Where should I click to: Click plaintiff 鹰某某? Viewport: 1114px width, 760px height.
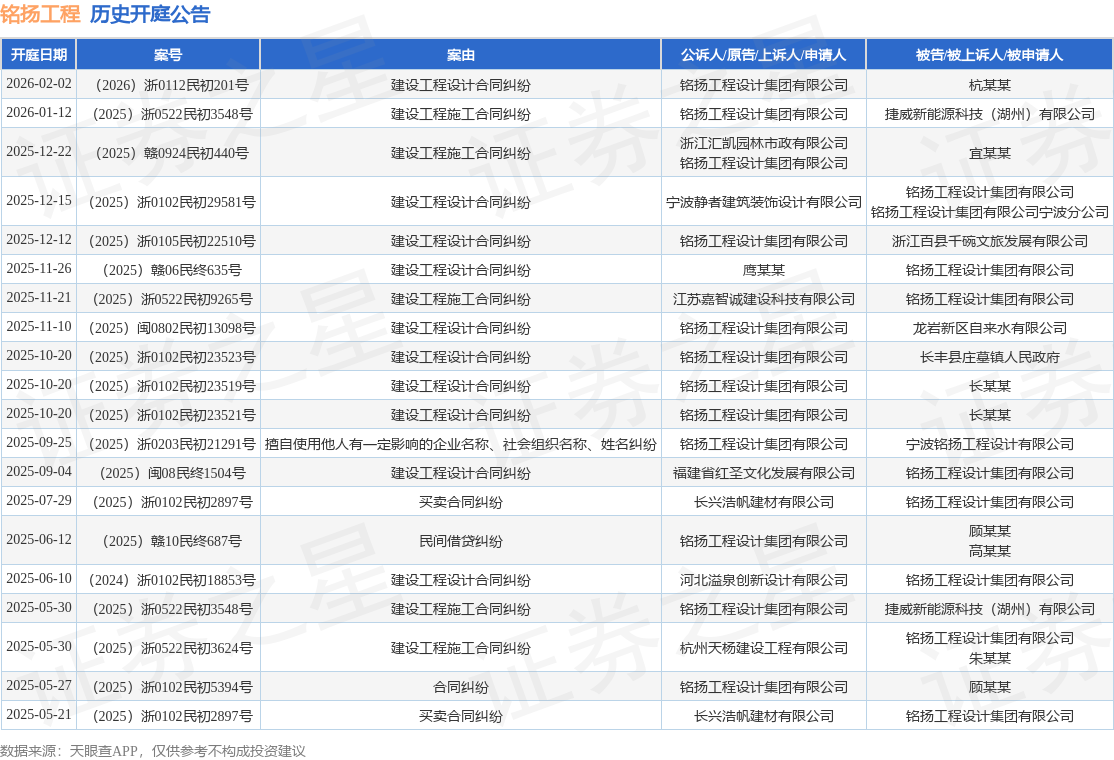point(764,271)
